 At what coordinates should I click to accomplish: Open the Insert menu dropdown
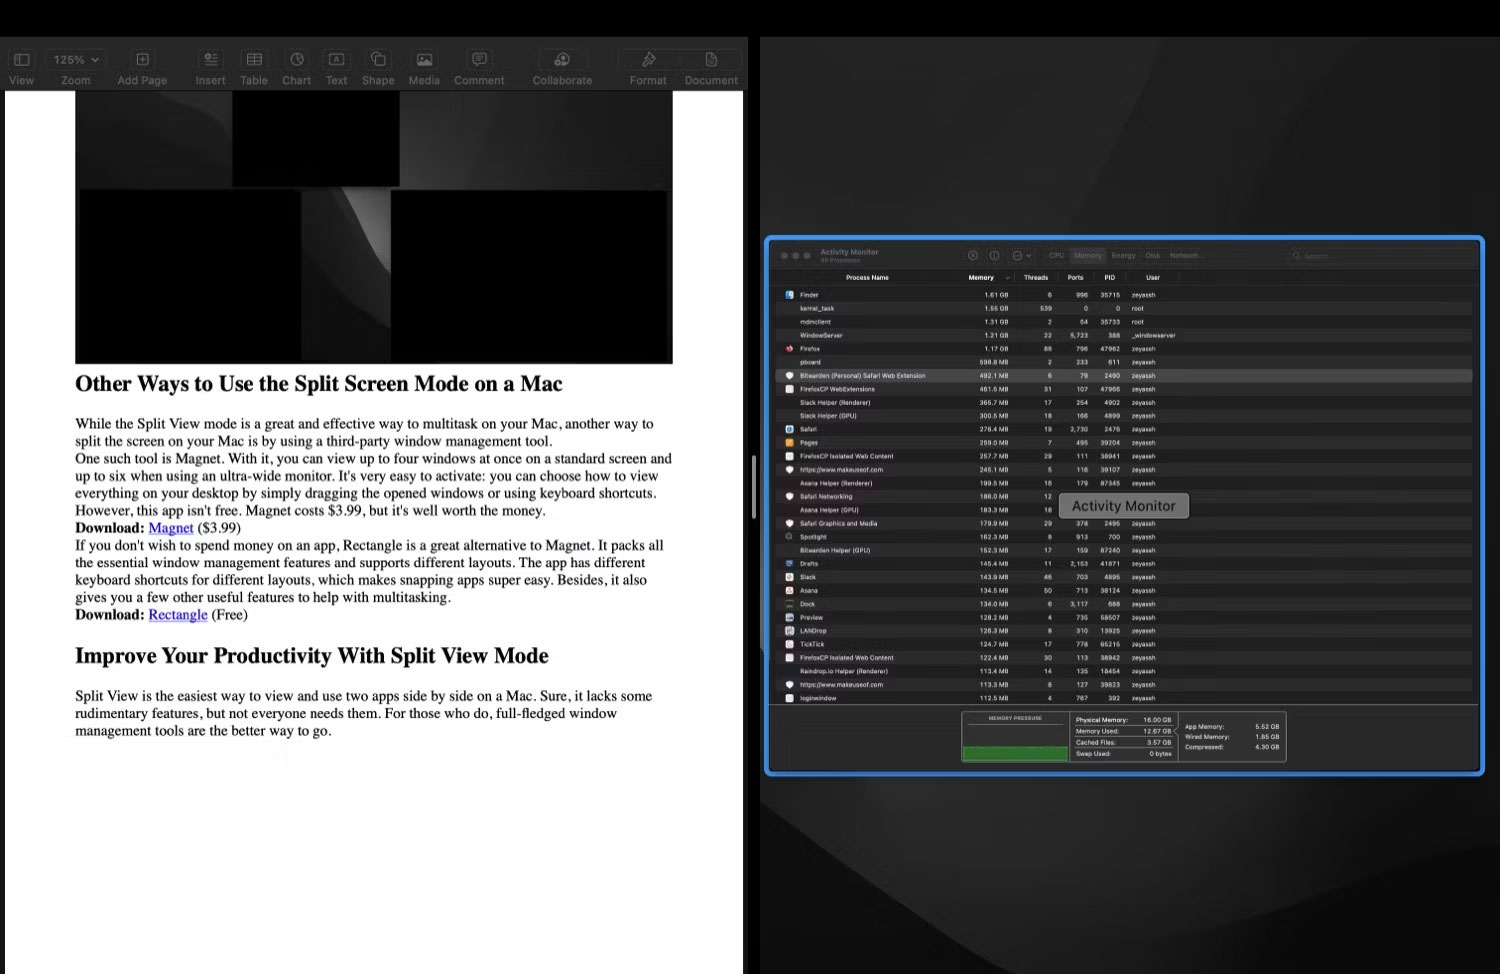(x=209, y=60)
